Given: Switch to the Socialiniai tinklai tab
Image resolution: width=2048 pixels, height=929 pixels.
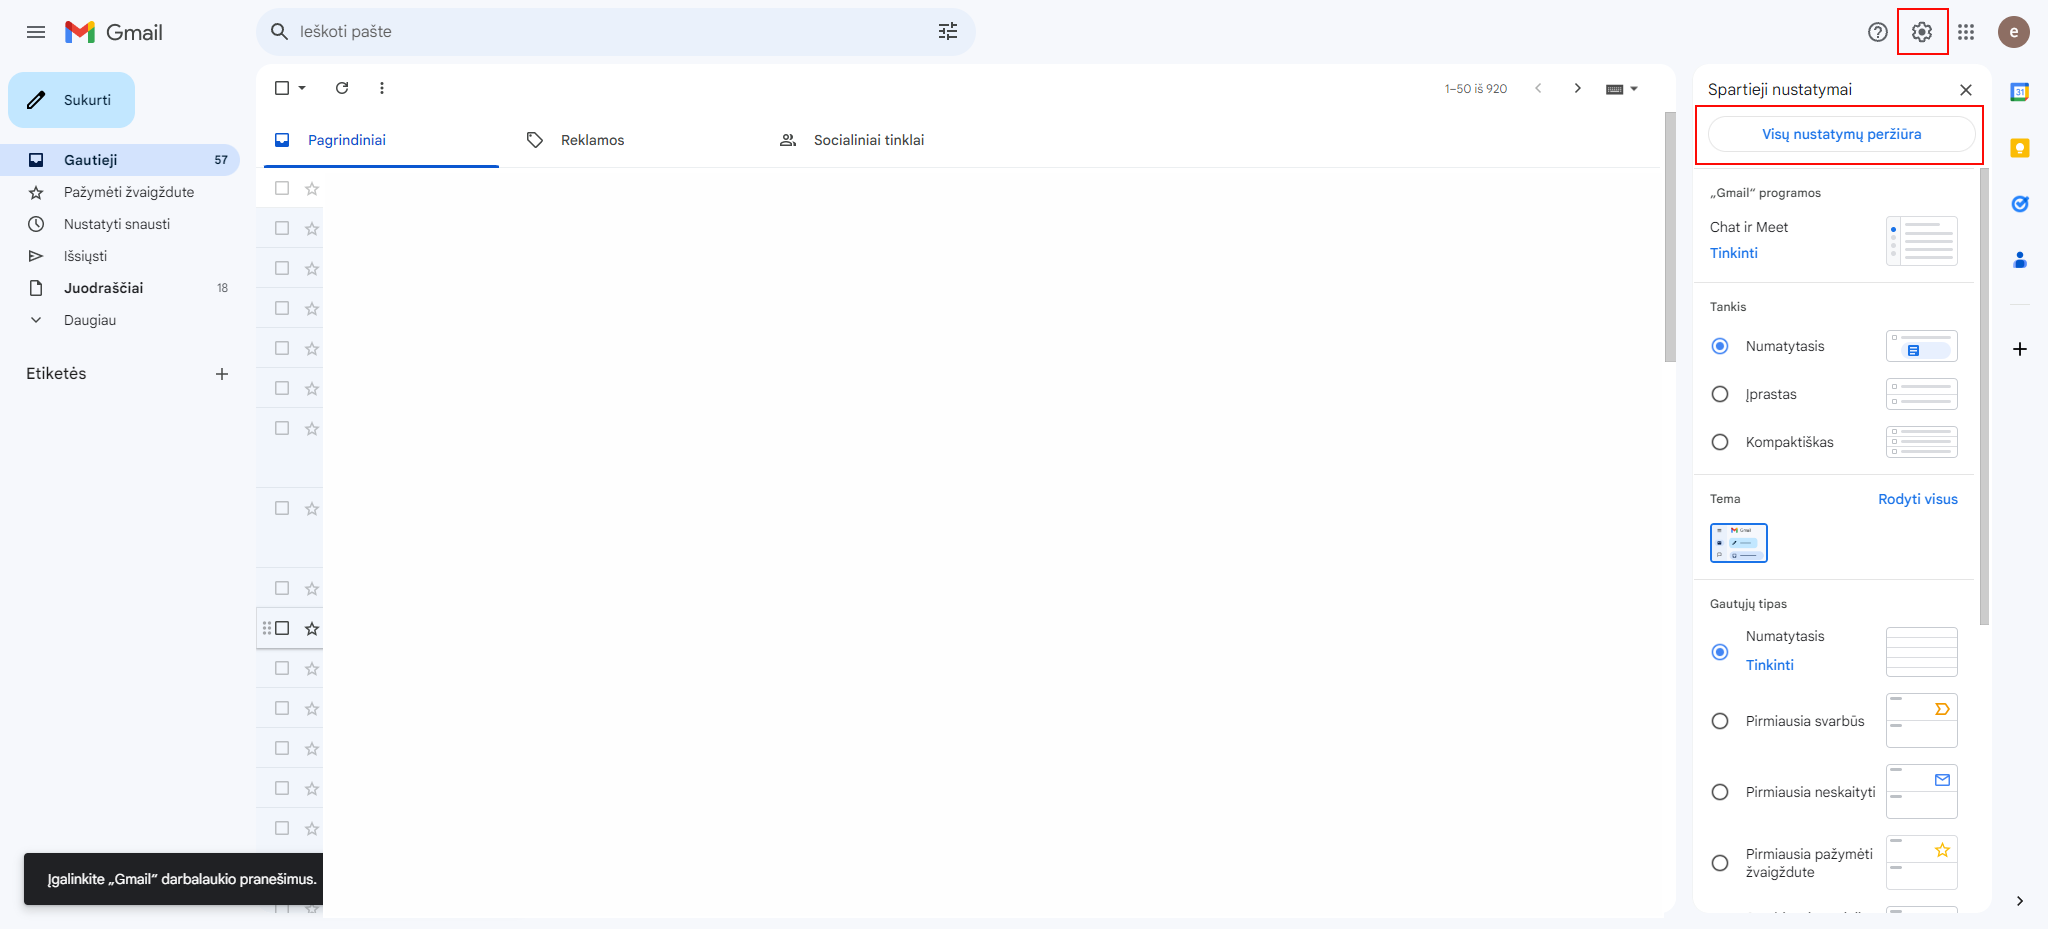Looking at the screenshot, I should pos(887,140).
